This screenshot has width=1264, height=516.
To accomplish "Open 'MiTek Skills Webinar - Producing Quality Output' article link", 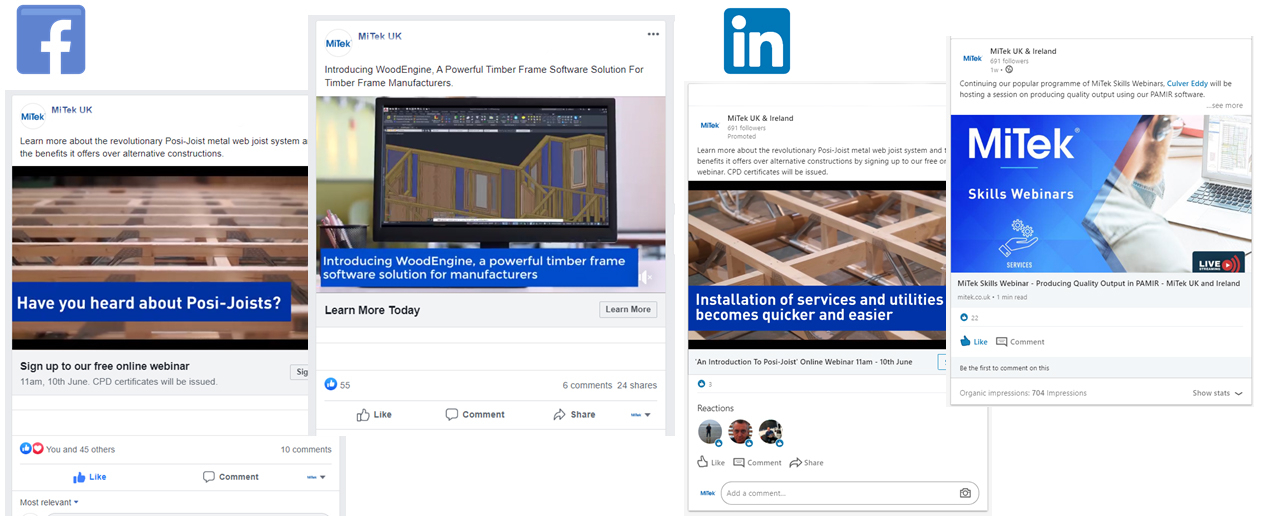I will (x=1099, y=283).
